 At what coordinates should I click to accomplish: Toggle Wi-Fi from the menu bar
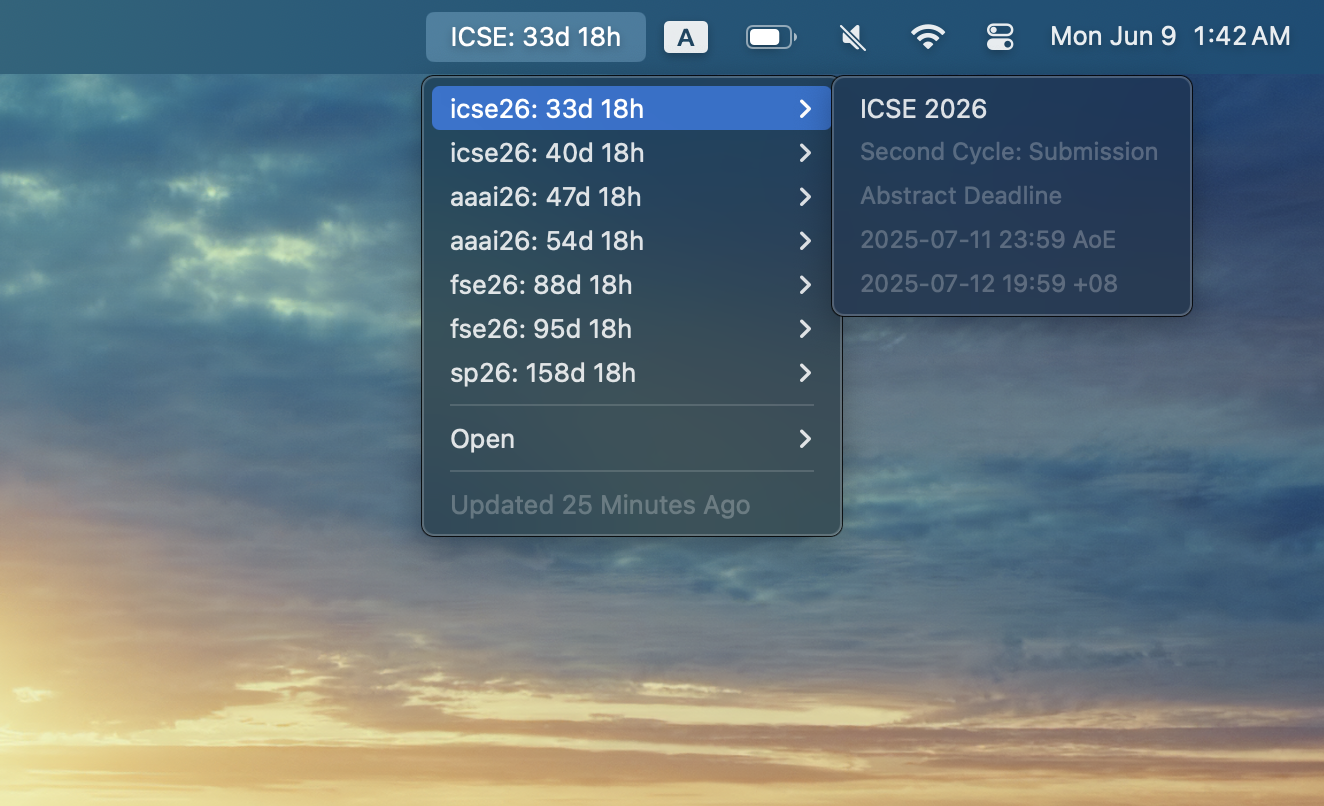click(x=928, y=36)
